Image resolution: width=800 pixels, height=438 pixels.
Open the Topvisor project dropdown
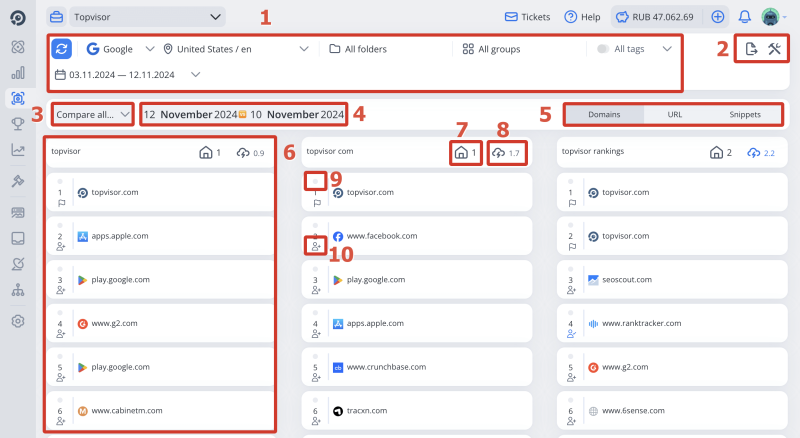click(147, 17)
